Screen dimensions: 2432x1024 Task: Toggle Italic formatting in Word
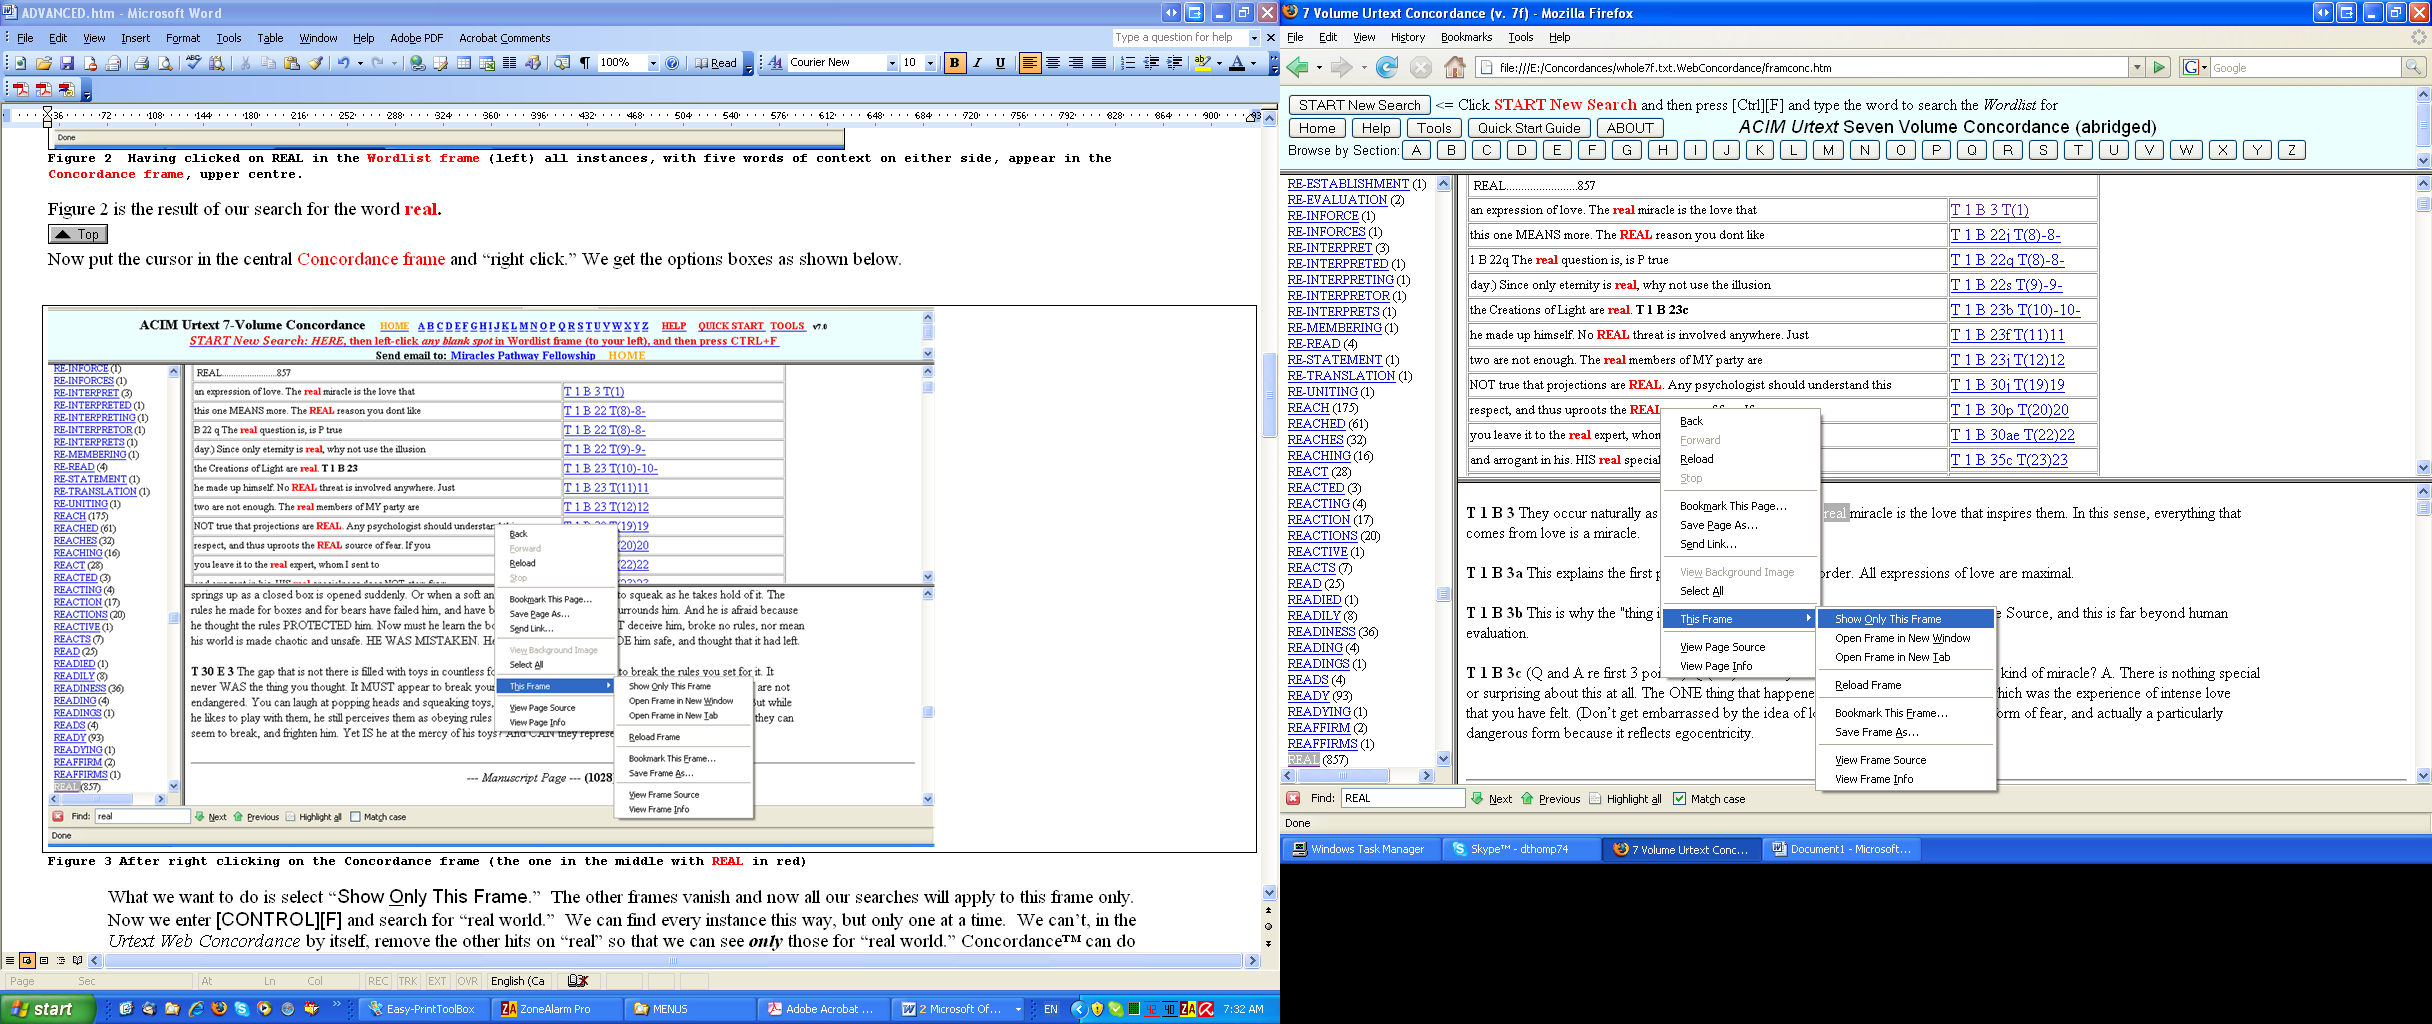pos(977,63)
